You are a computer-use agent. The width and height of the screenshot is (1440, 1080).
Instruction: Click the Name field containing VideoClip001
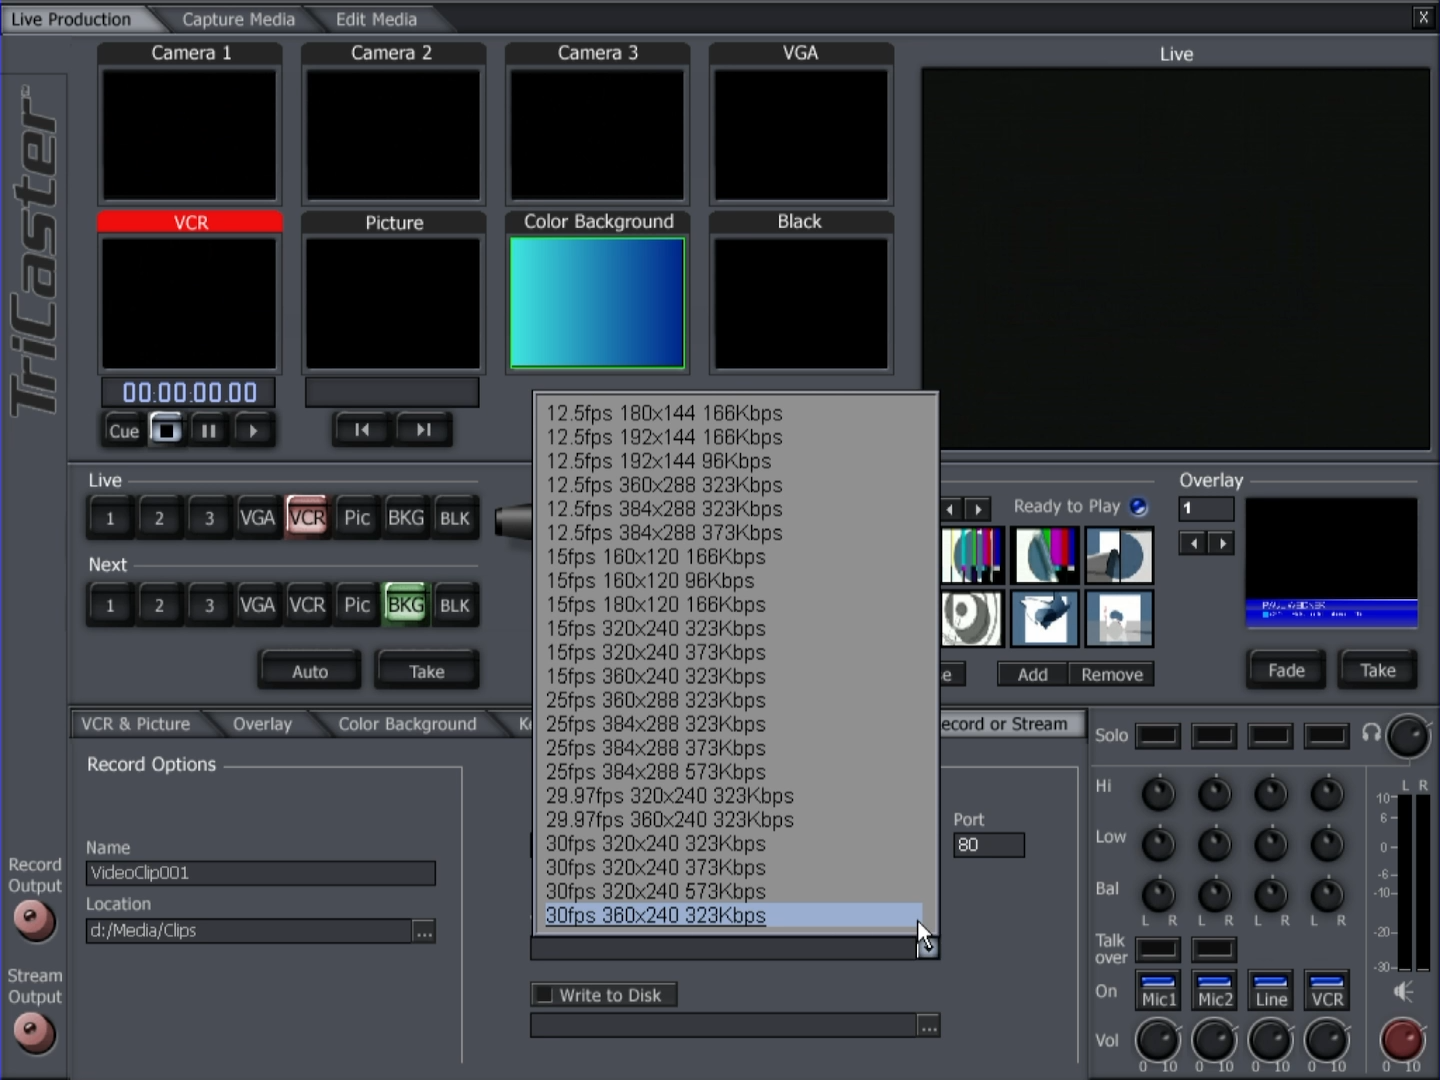(261, 873)
